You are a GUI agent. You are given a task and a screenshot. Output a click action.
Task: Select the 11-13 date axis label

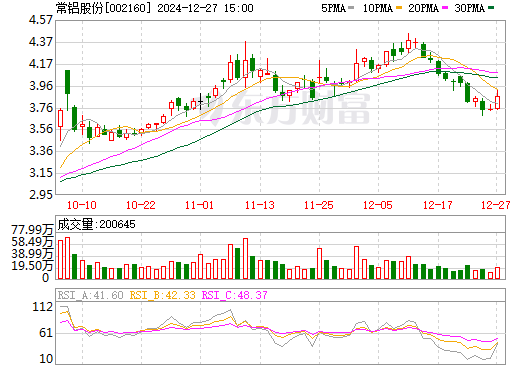[x=260, y=205]
